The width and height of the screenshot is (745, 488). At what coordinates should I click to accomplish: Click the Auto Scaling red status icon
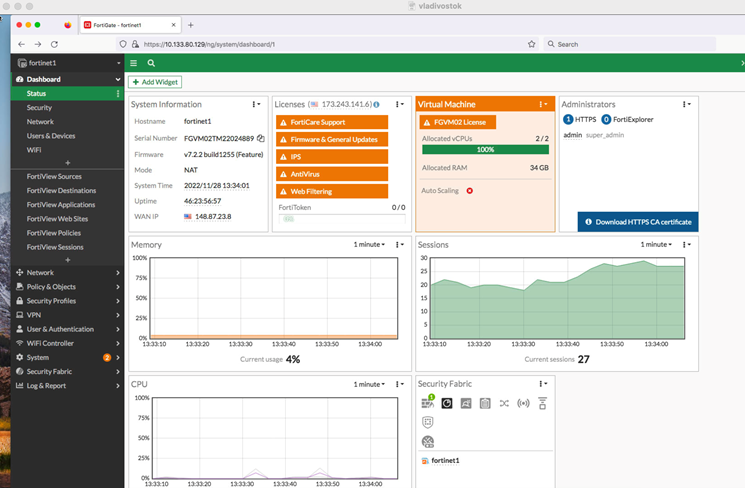(x=469, y=191)
